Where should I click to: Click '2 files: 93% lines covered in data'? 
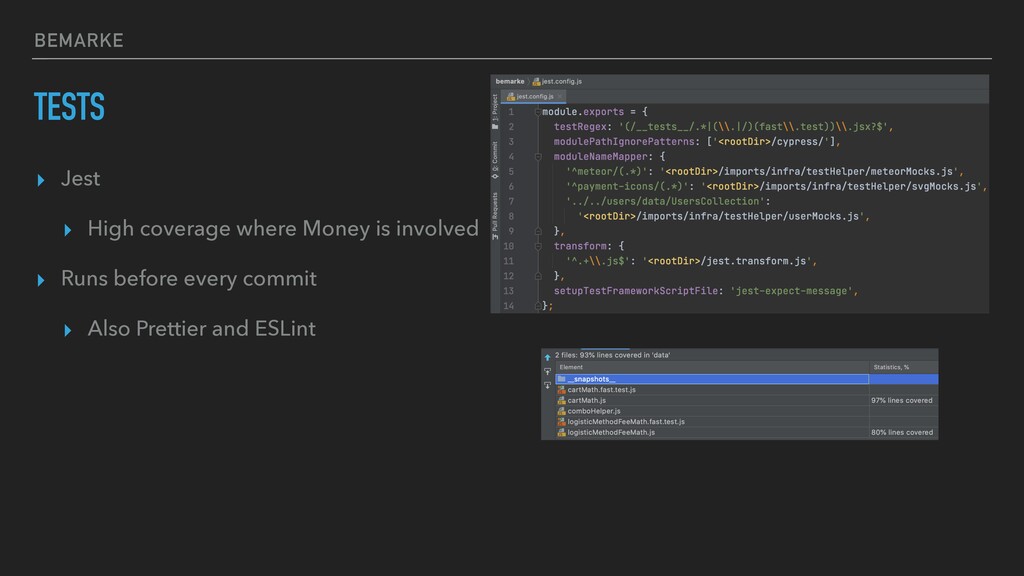click(613, 355)
